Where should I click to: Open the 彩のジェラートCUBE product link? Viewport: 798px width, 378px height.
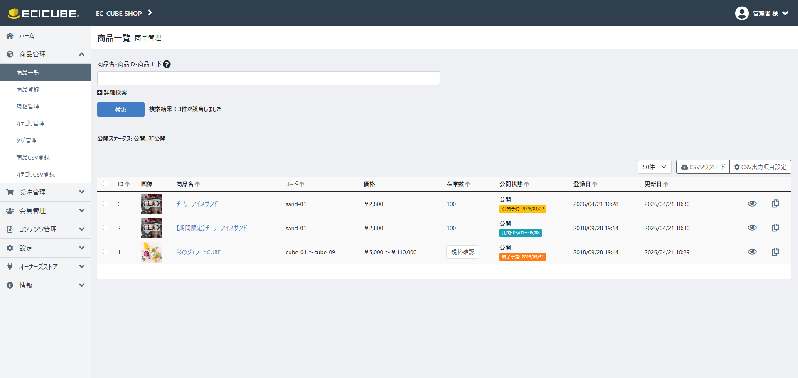(198, 252)
